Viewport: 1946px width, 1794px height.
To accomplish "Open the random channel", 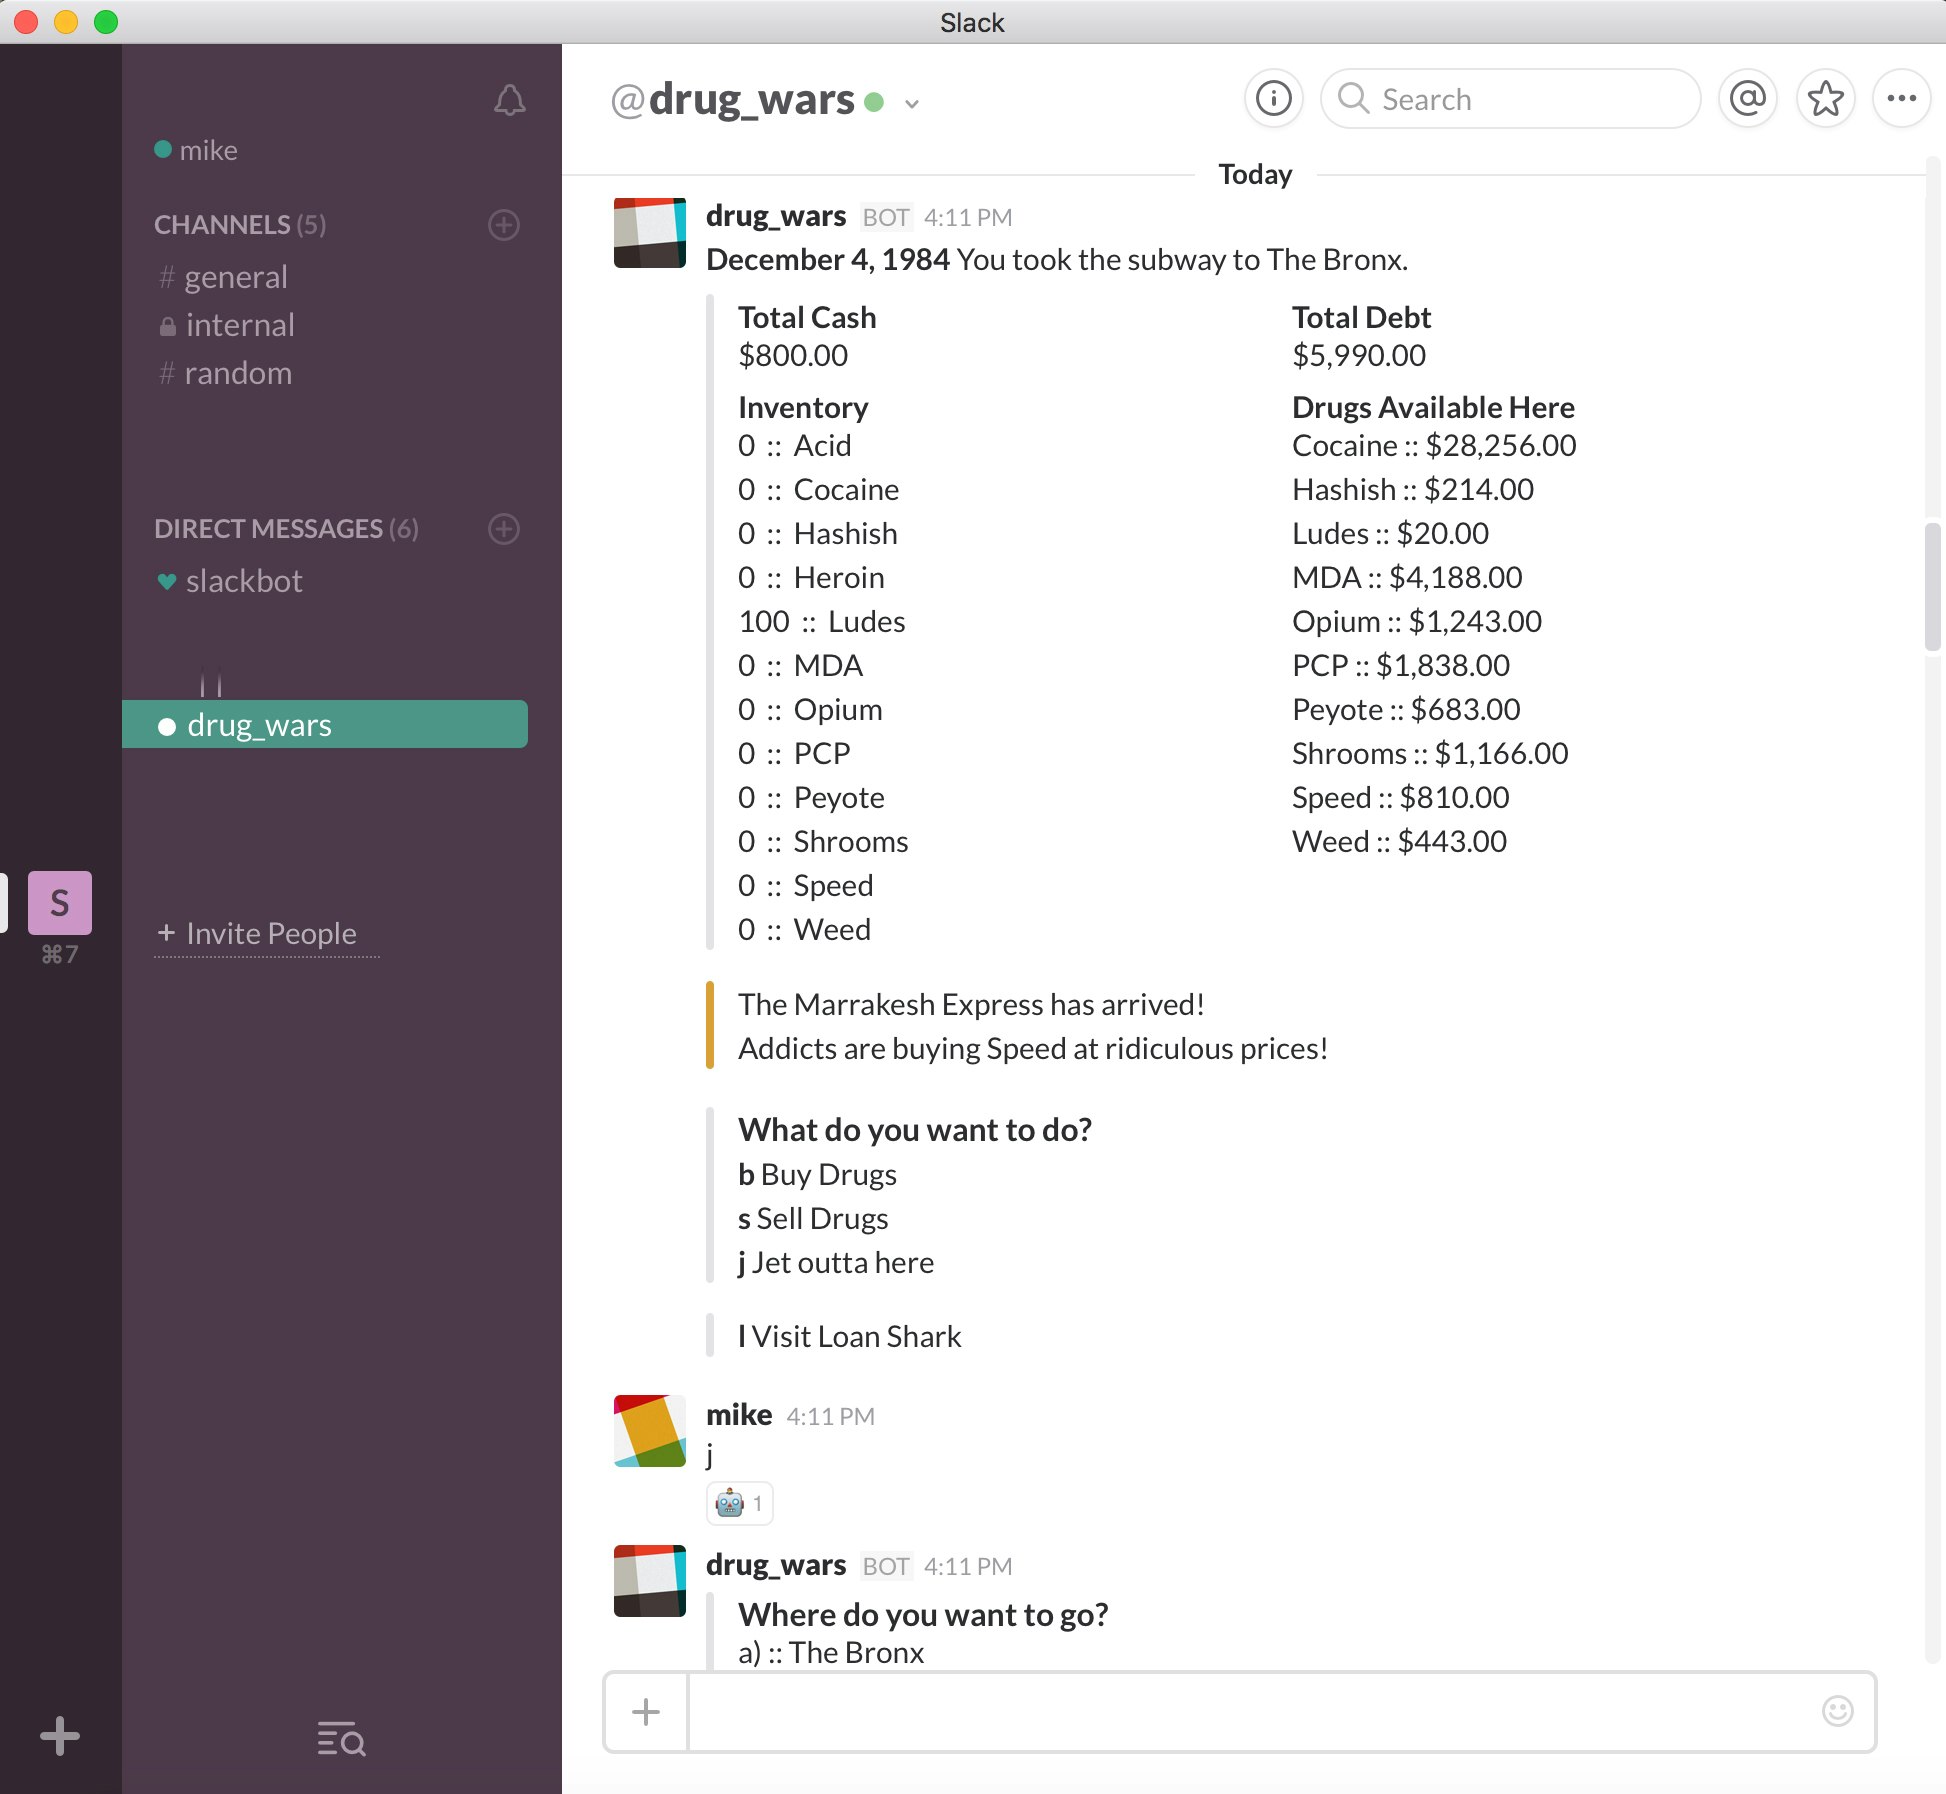I will [238, 373].
